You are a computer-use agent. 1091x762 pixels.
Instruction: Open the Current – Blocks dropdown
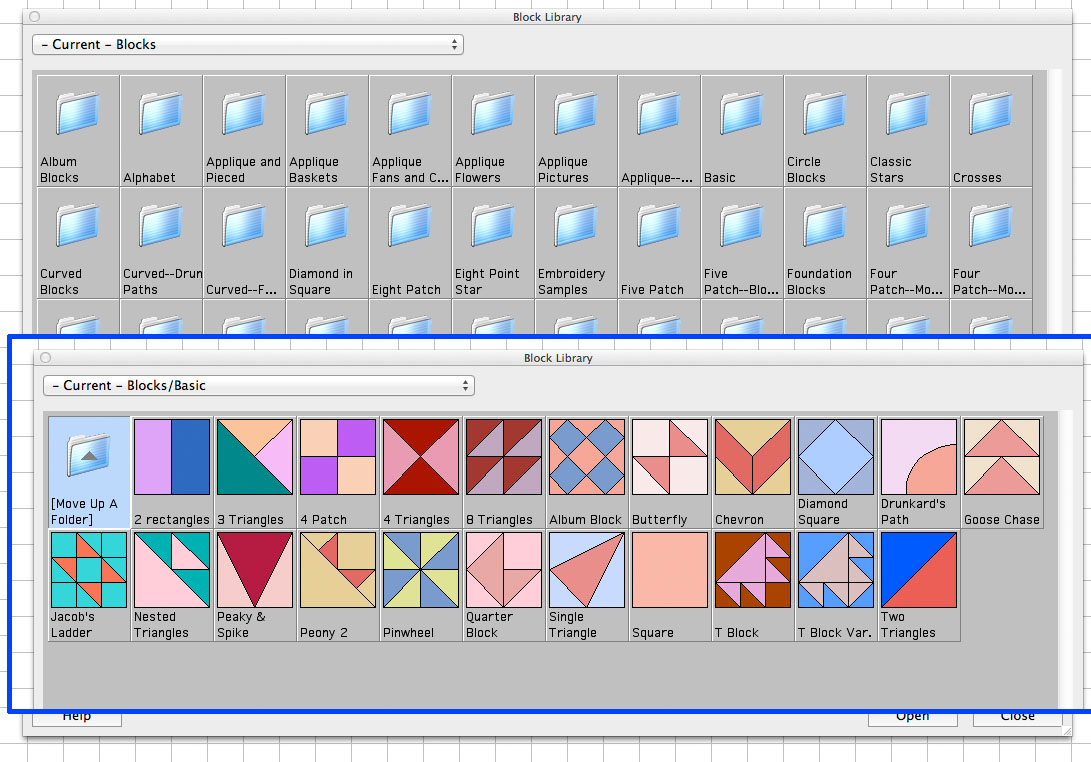pos(247,45)
